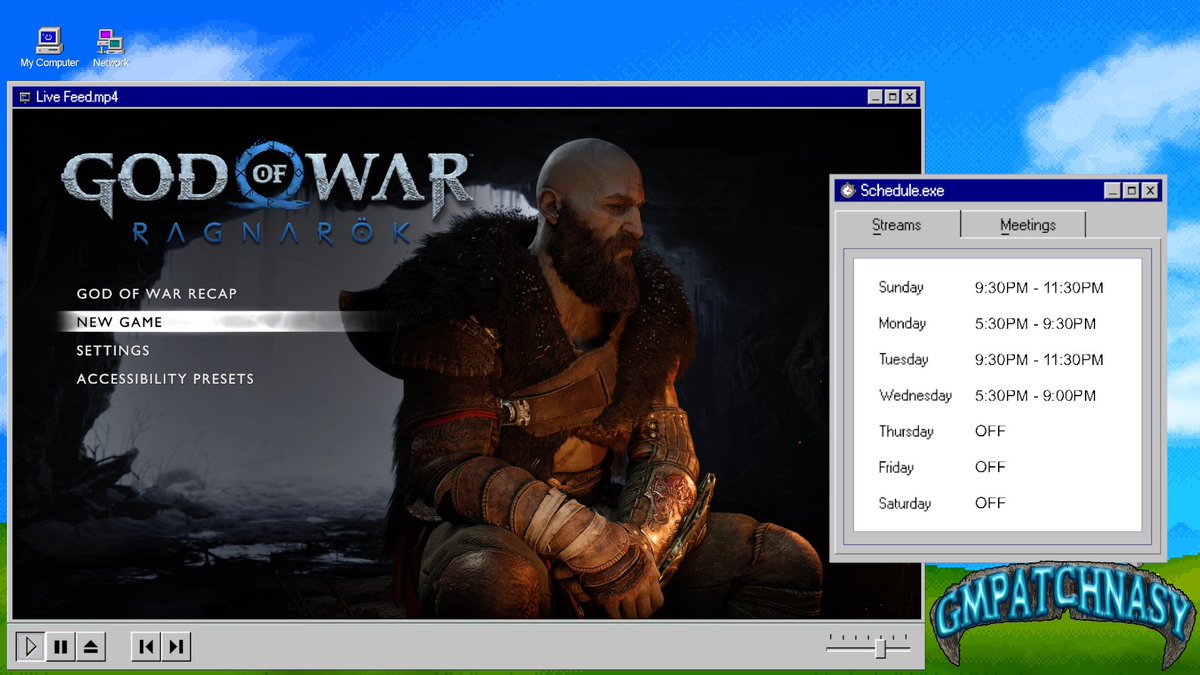Screen dimensions: 1200x675
Task: Click the volume slider handle in player
Action: 880,648
